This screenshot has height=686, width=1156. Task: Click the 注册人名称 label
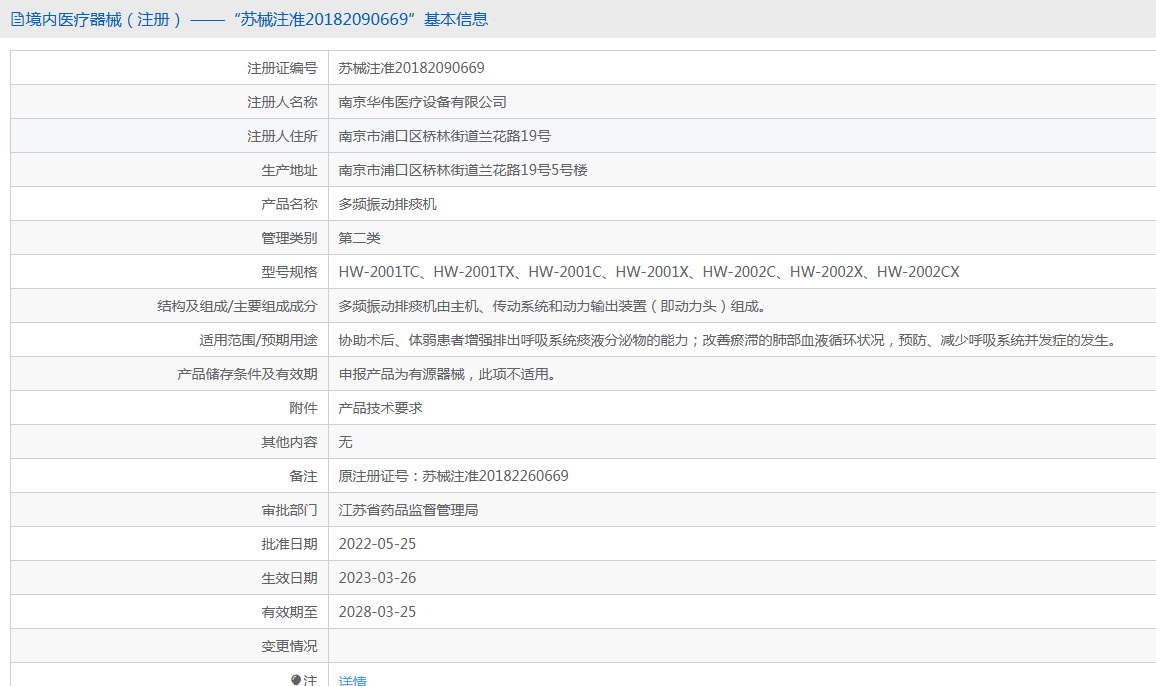pyautogui.click(x=282, y=102)
